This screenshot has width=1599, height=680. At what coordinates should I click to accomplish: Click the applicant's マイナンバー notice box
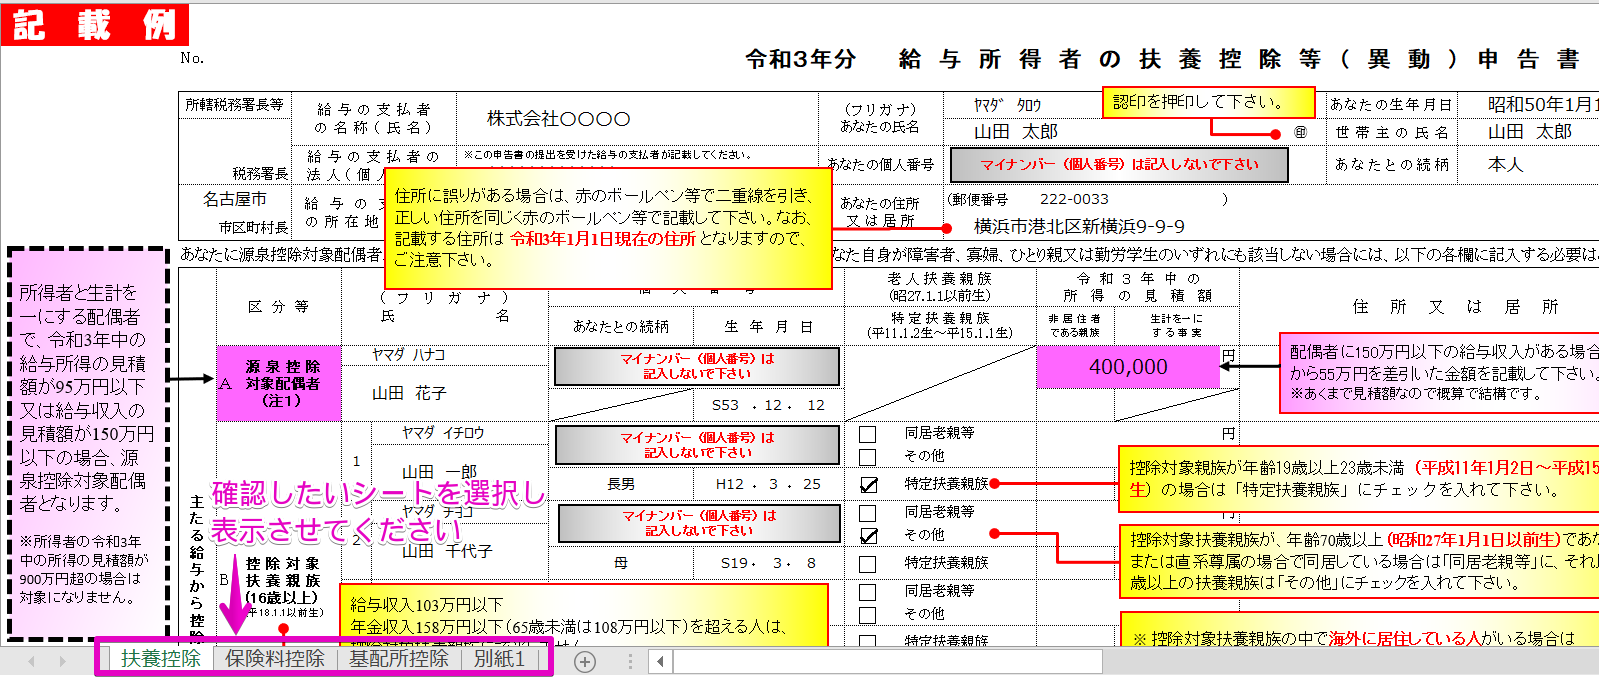[x=1119, y=165]
